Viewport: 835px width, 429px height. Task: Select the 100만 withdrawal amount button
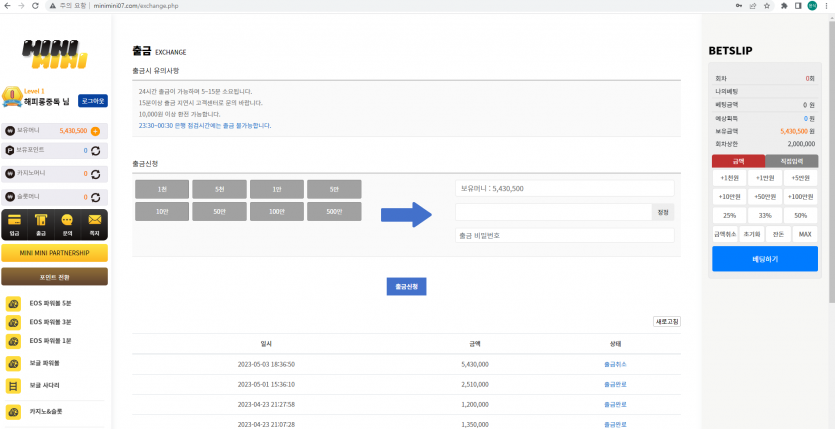276,212
